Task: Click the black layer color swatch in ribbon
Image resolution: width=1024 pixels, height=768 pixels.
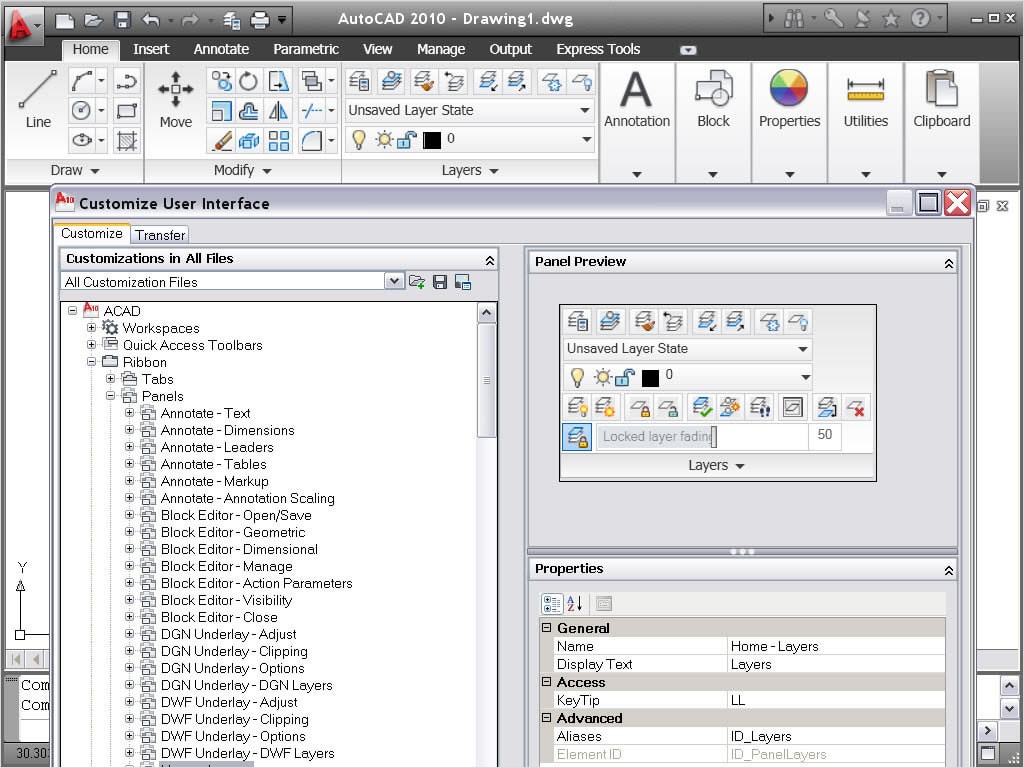Action: (432, 140)
